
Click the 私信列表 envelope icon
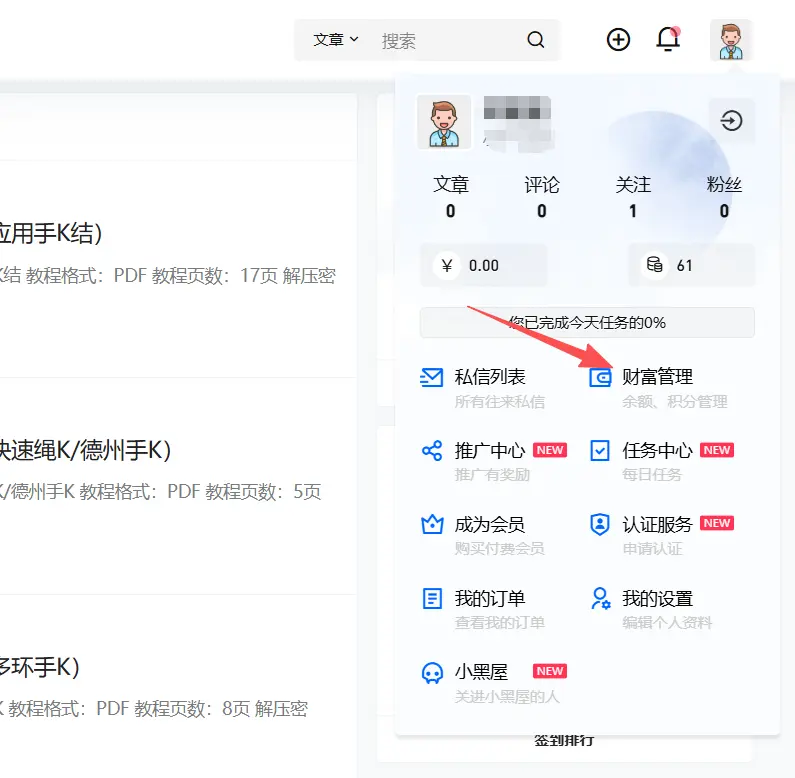432,378
